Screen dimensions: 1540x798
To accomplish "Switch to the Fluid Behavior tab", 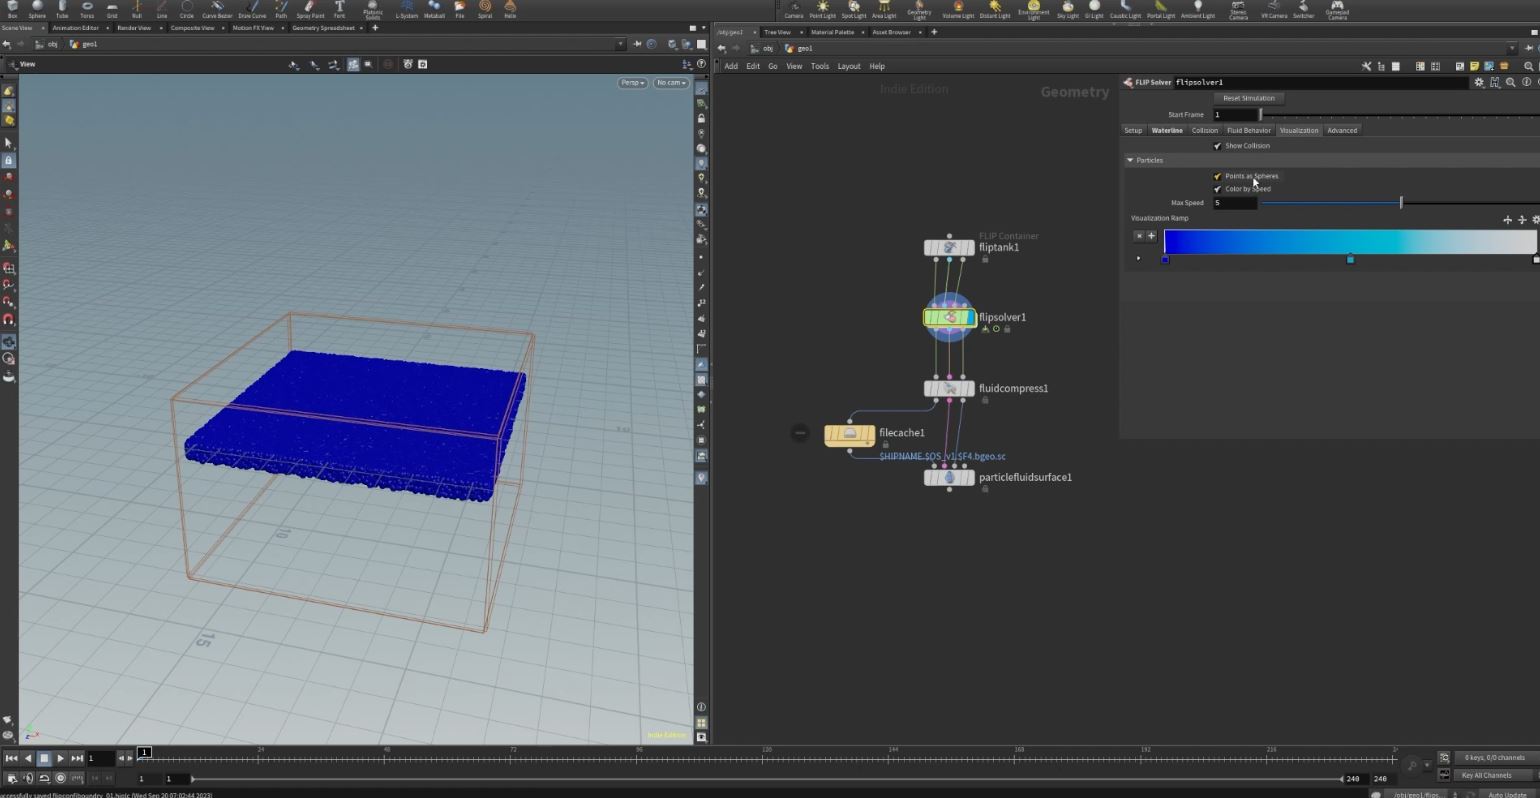I will click(x=1247, y=130).
